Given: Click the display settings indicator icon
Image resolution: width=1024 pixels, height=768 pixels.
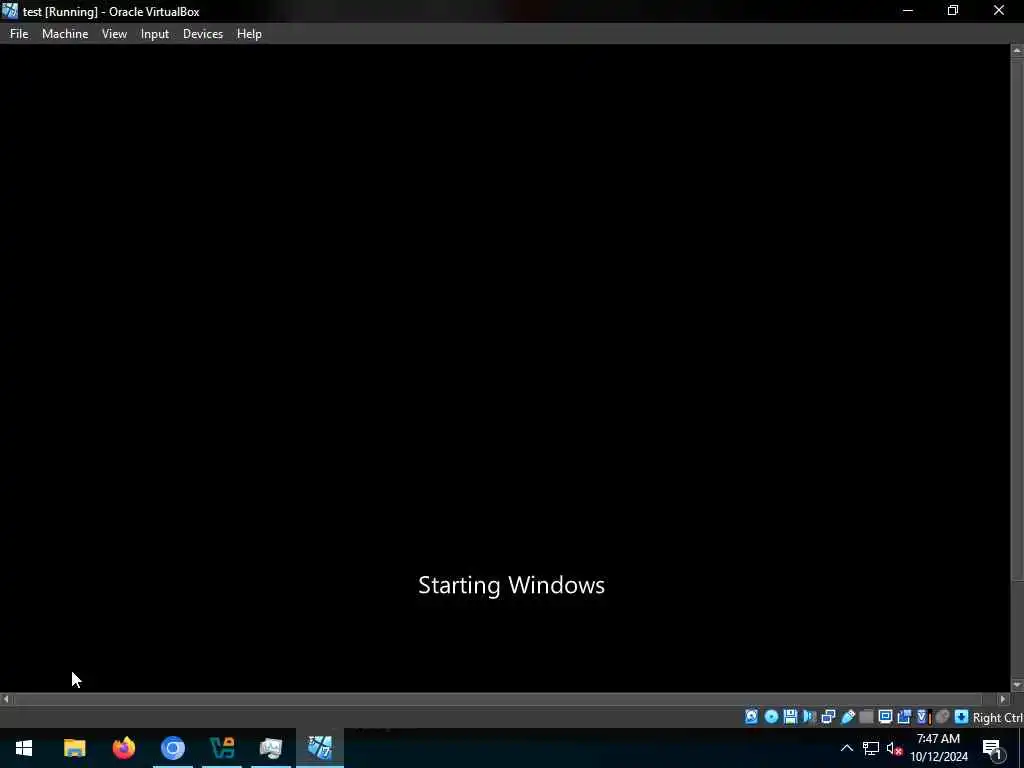Looking at the screenshot, I should 886,717.
